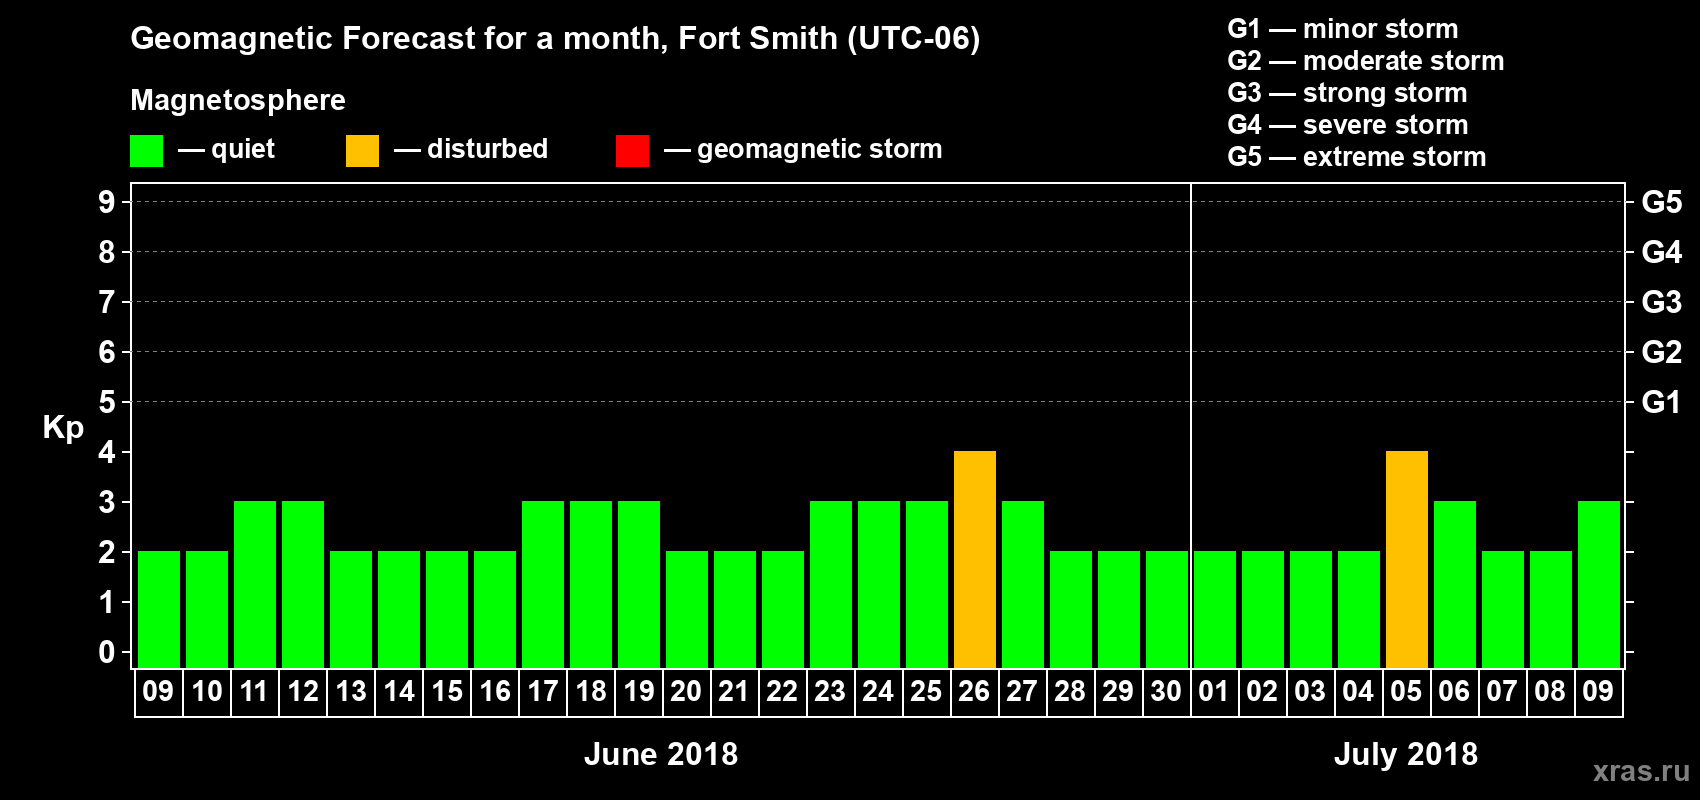The height and width of the screenshot is (800, 1700).
Task: Click the date label 26 on the x-axis
Action: 975,691
